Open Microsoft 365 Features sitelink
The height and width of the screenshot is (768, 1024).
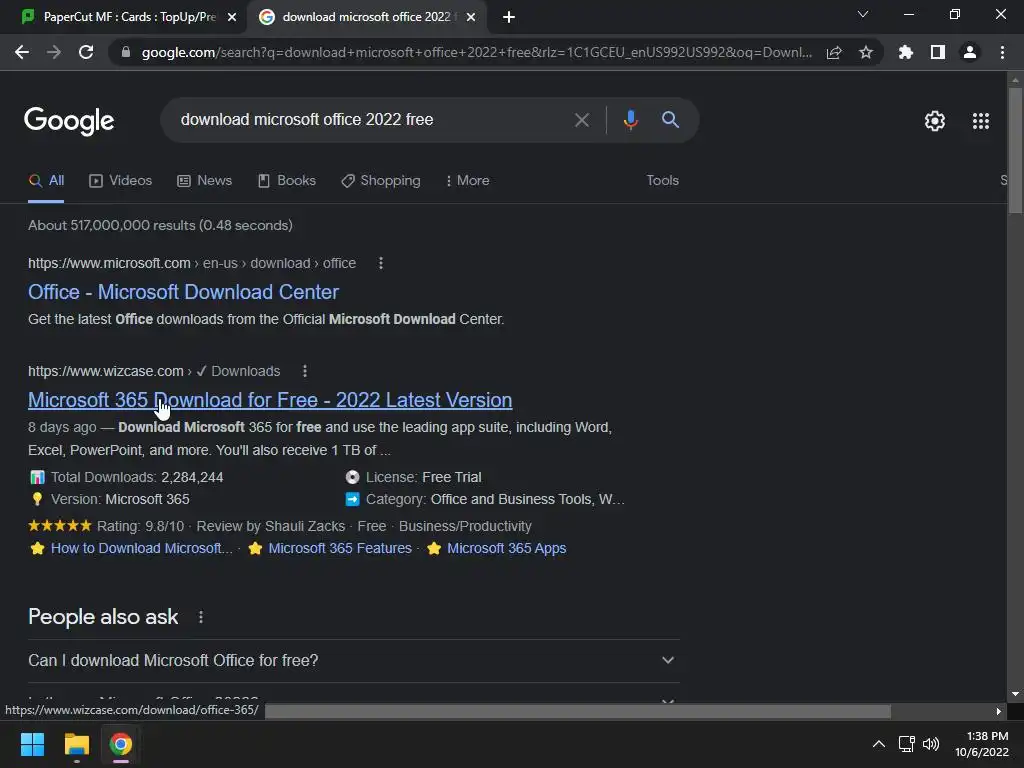pyautogui.click(x=340, y=548)
